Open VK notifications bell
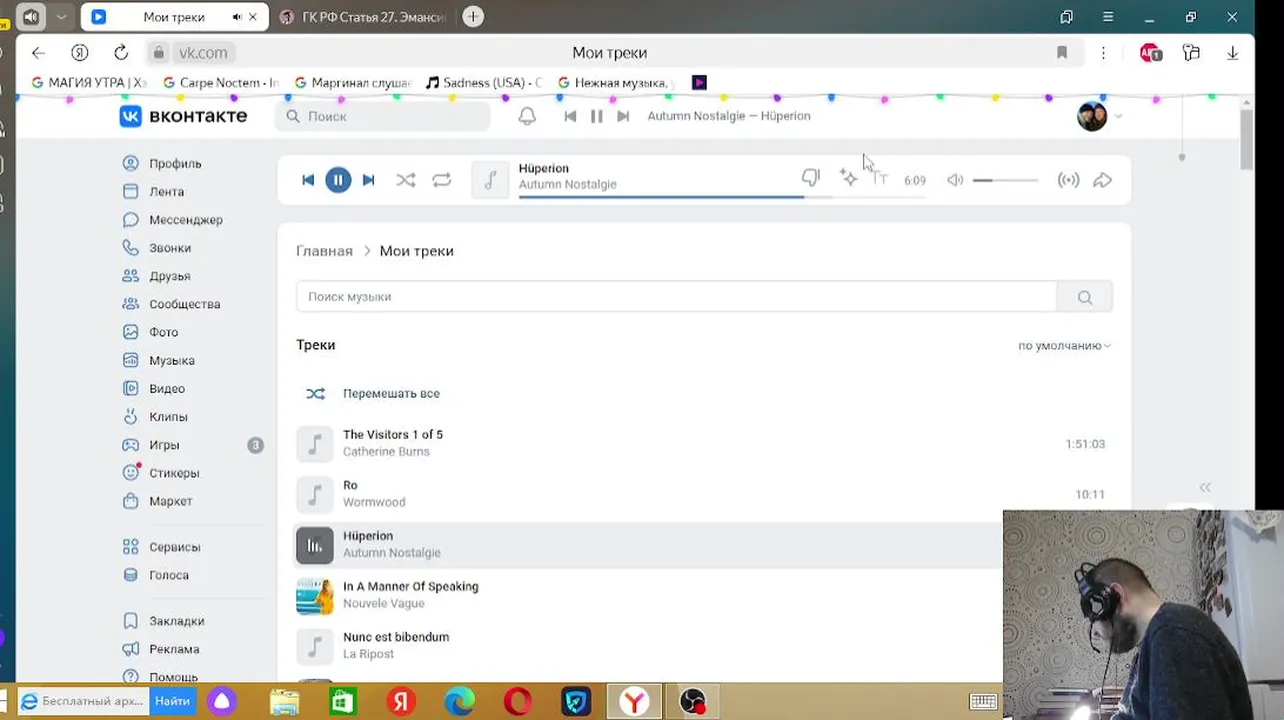 click(527, 116)
